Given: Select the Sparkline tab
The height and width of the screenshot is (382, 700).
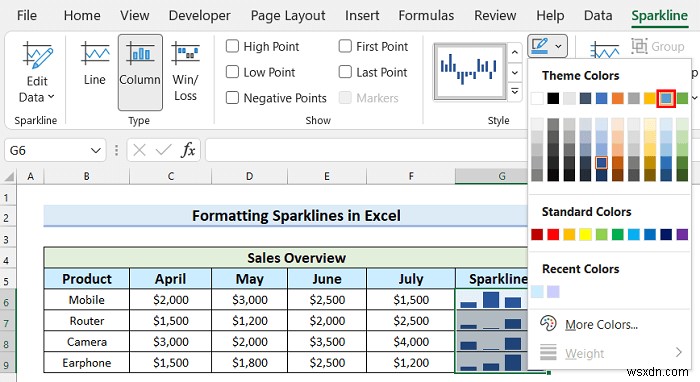Looking at the screenshot, I should pos(659,16).
